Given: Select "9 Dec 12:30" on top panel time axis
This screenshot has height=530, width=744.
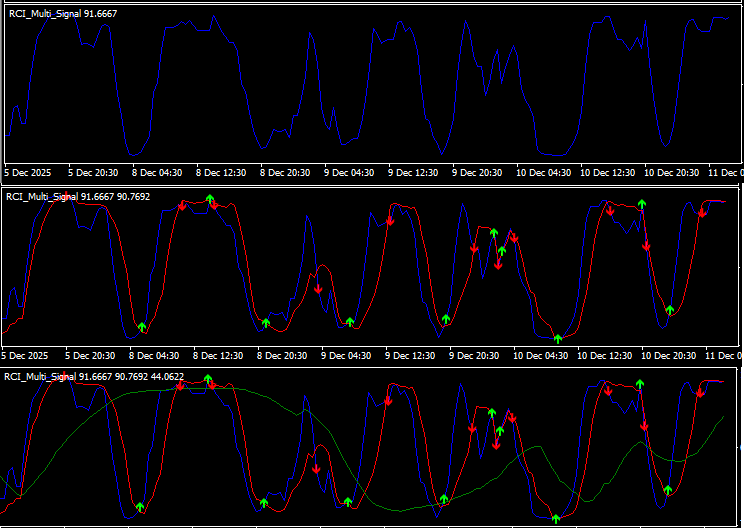Looking at the screenshot, I should pyautogui.click(x=413, y=172).
